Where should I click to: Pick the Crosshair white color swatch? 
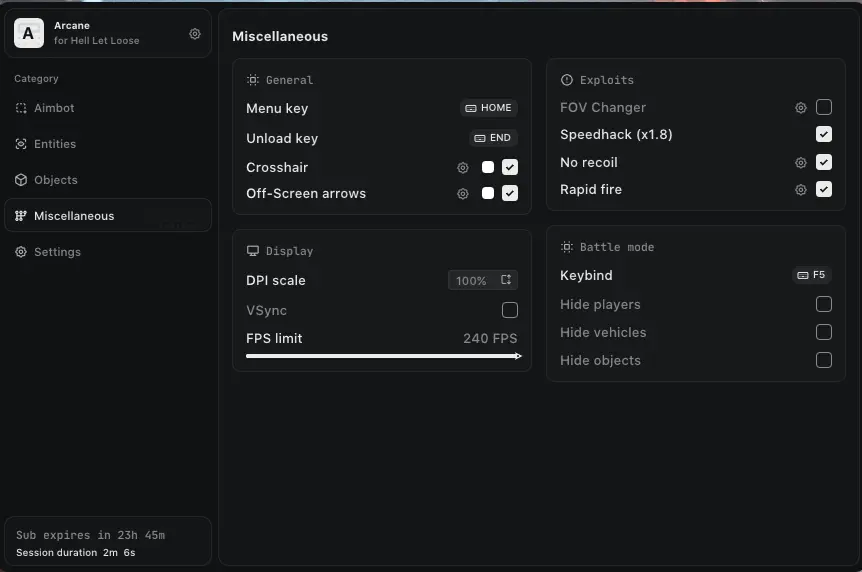[488, 168]
